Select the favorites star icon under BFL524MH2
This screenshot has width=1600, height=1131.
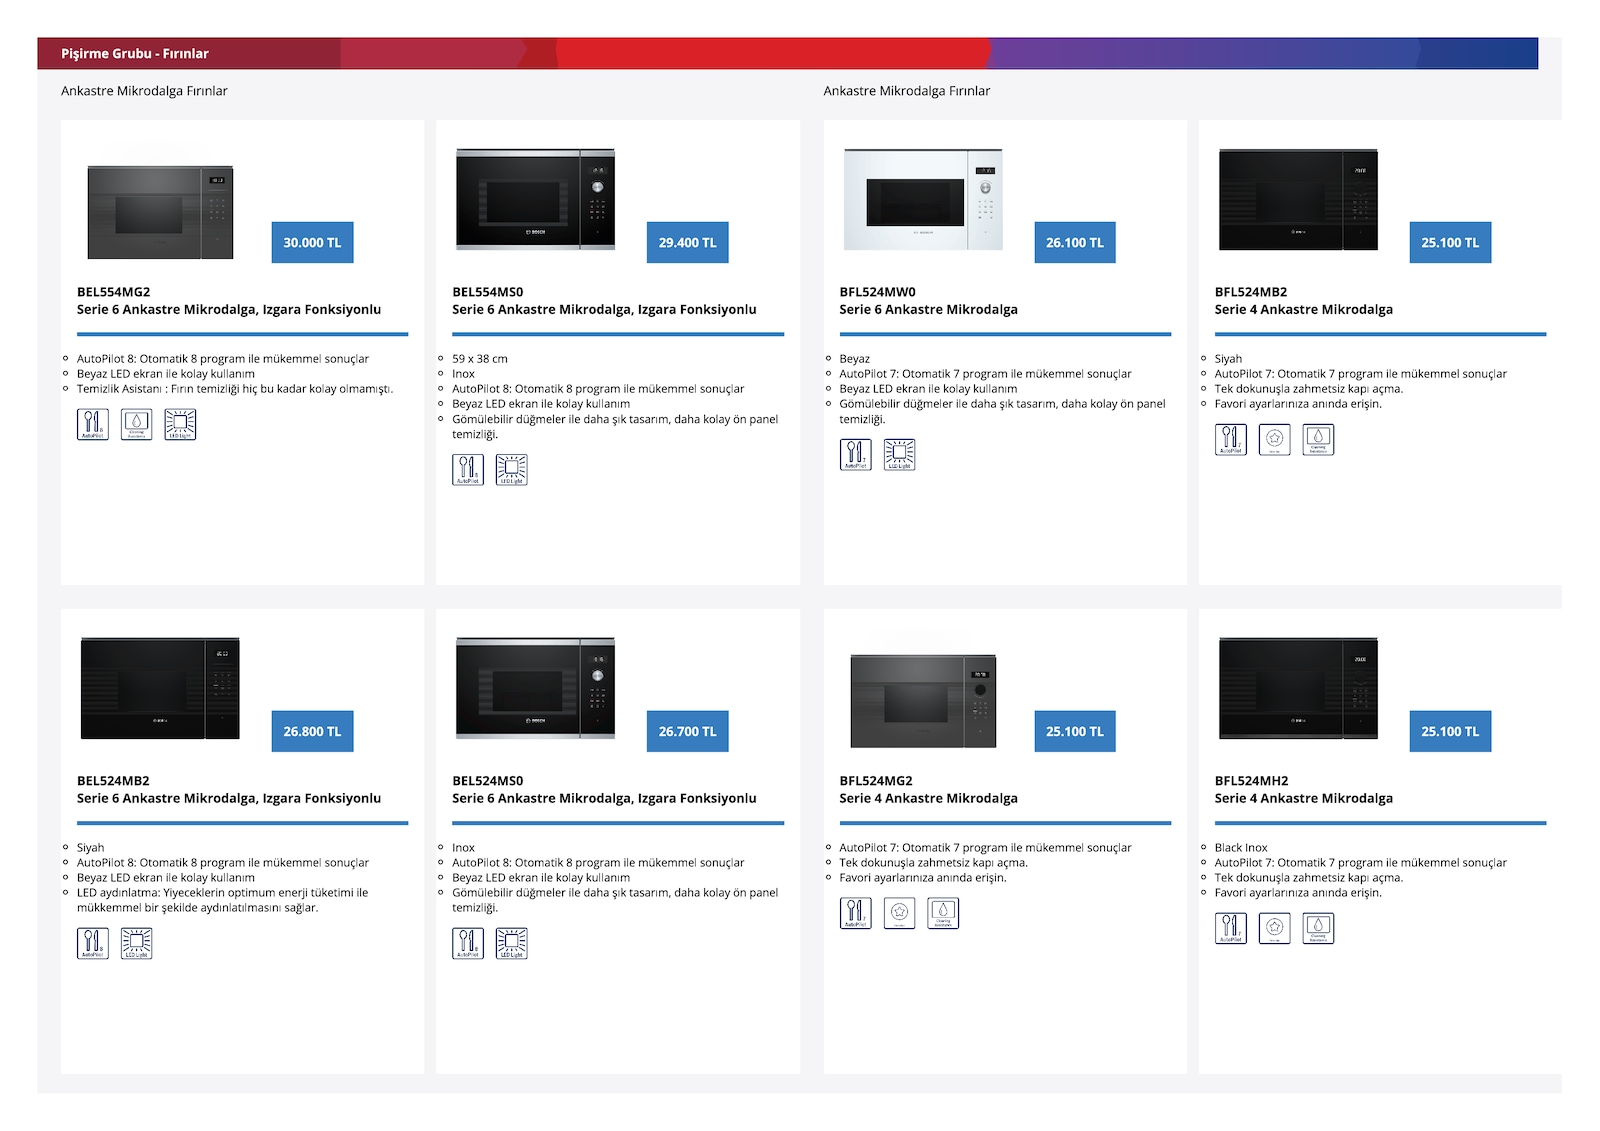click(1274, 928)
